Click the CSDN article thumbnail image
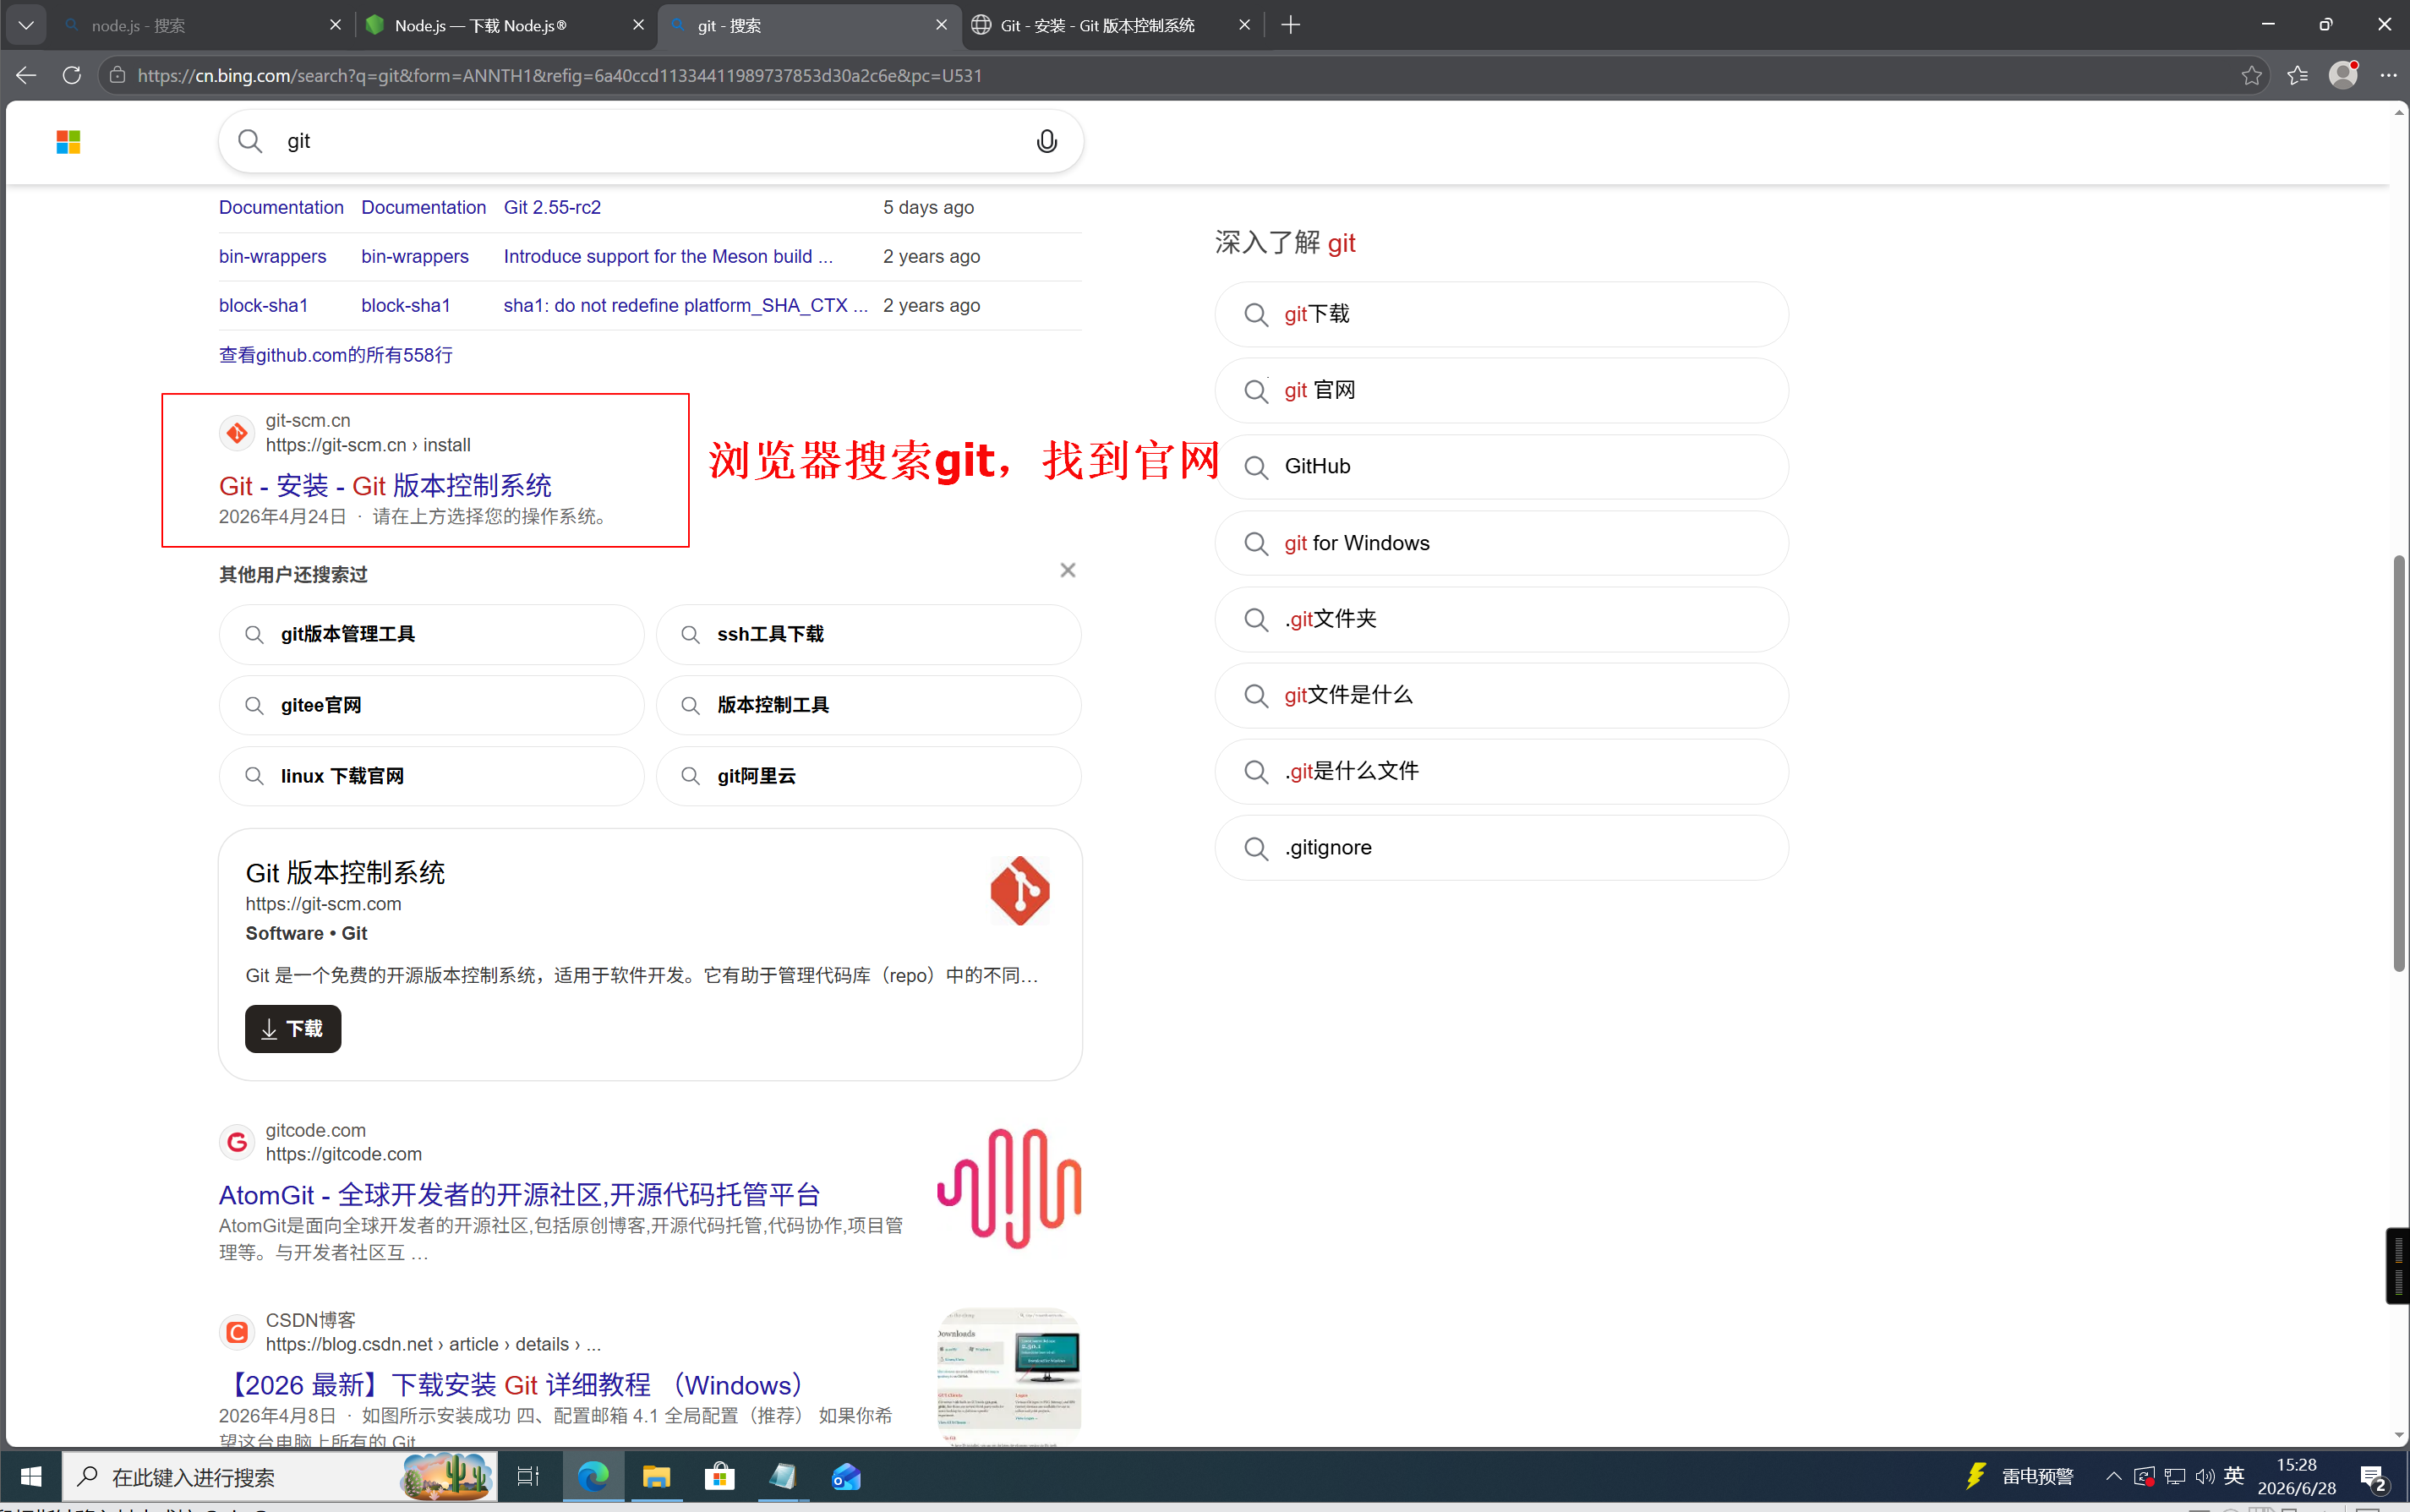The height and width of the screenshot is (1512, 2410). [1009, 1378]
